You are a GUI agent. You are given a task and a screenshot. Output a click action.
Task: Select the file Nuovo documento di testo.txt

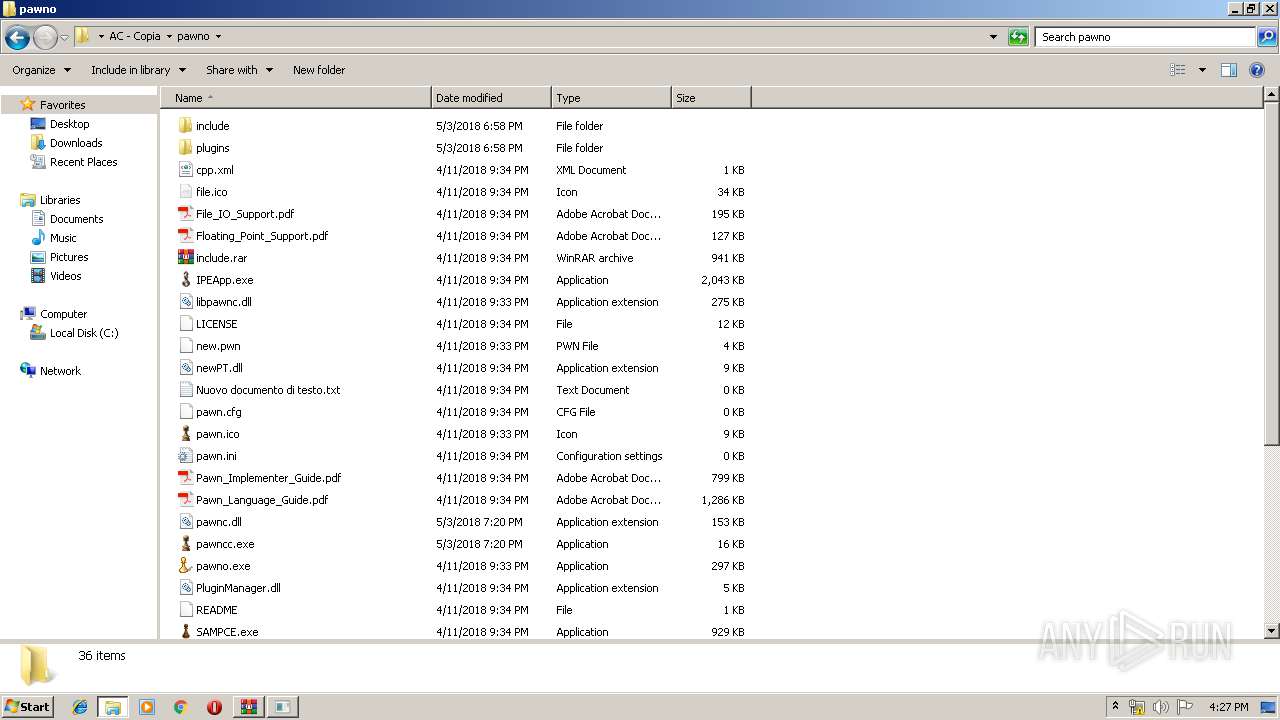pos(268,390)
